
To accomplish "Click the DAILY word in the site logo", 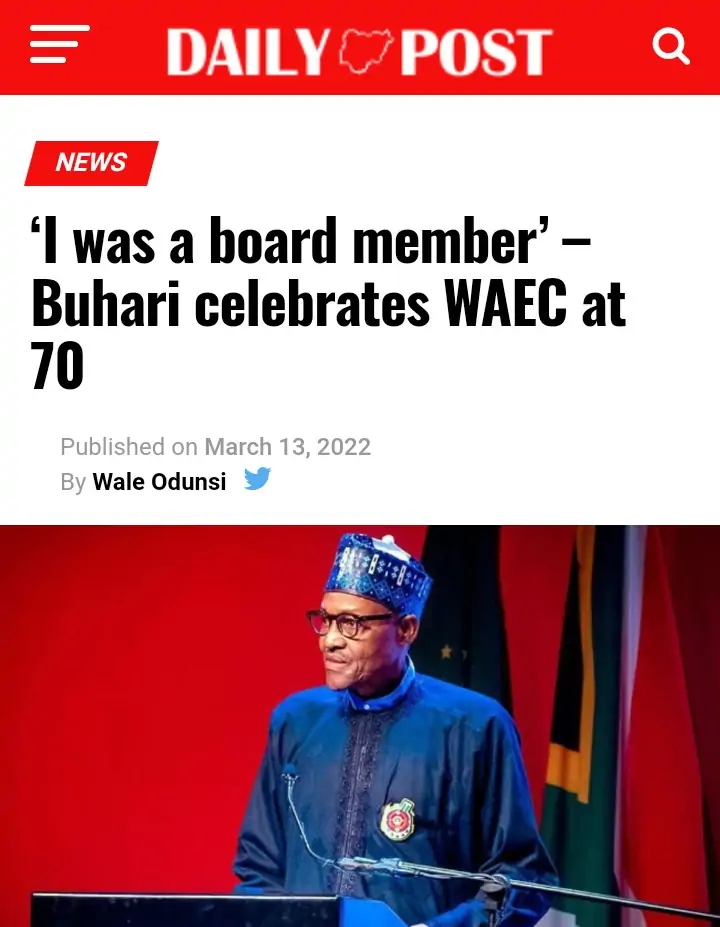I will coord(248,52).
